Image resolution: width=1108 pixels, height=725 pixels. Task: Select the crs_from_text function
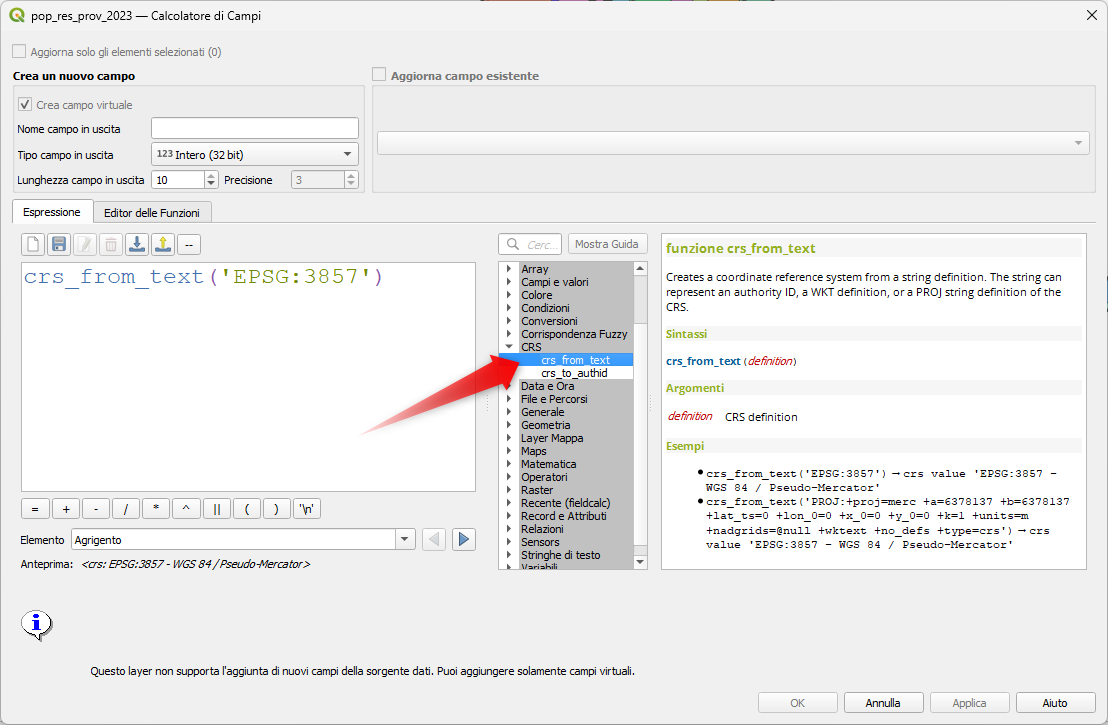click(x=575, y=360)
